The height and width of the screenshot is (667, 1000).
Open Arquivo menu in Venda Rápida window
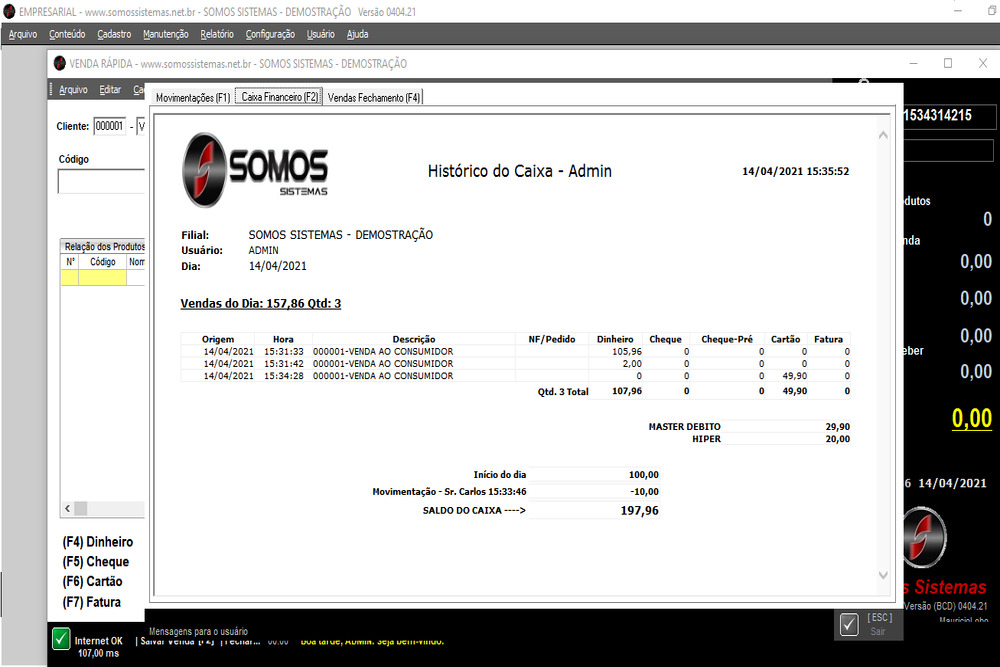click(x=73, y=90)
